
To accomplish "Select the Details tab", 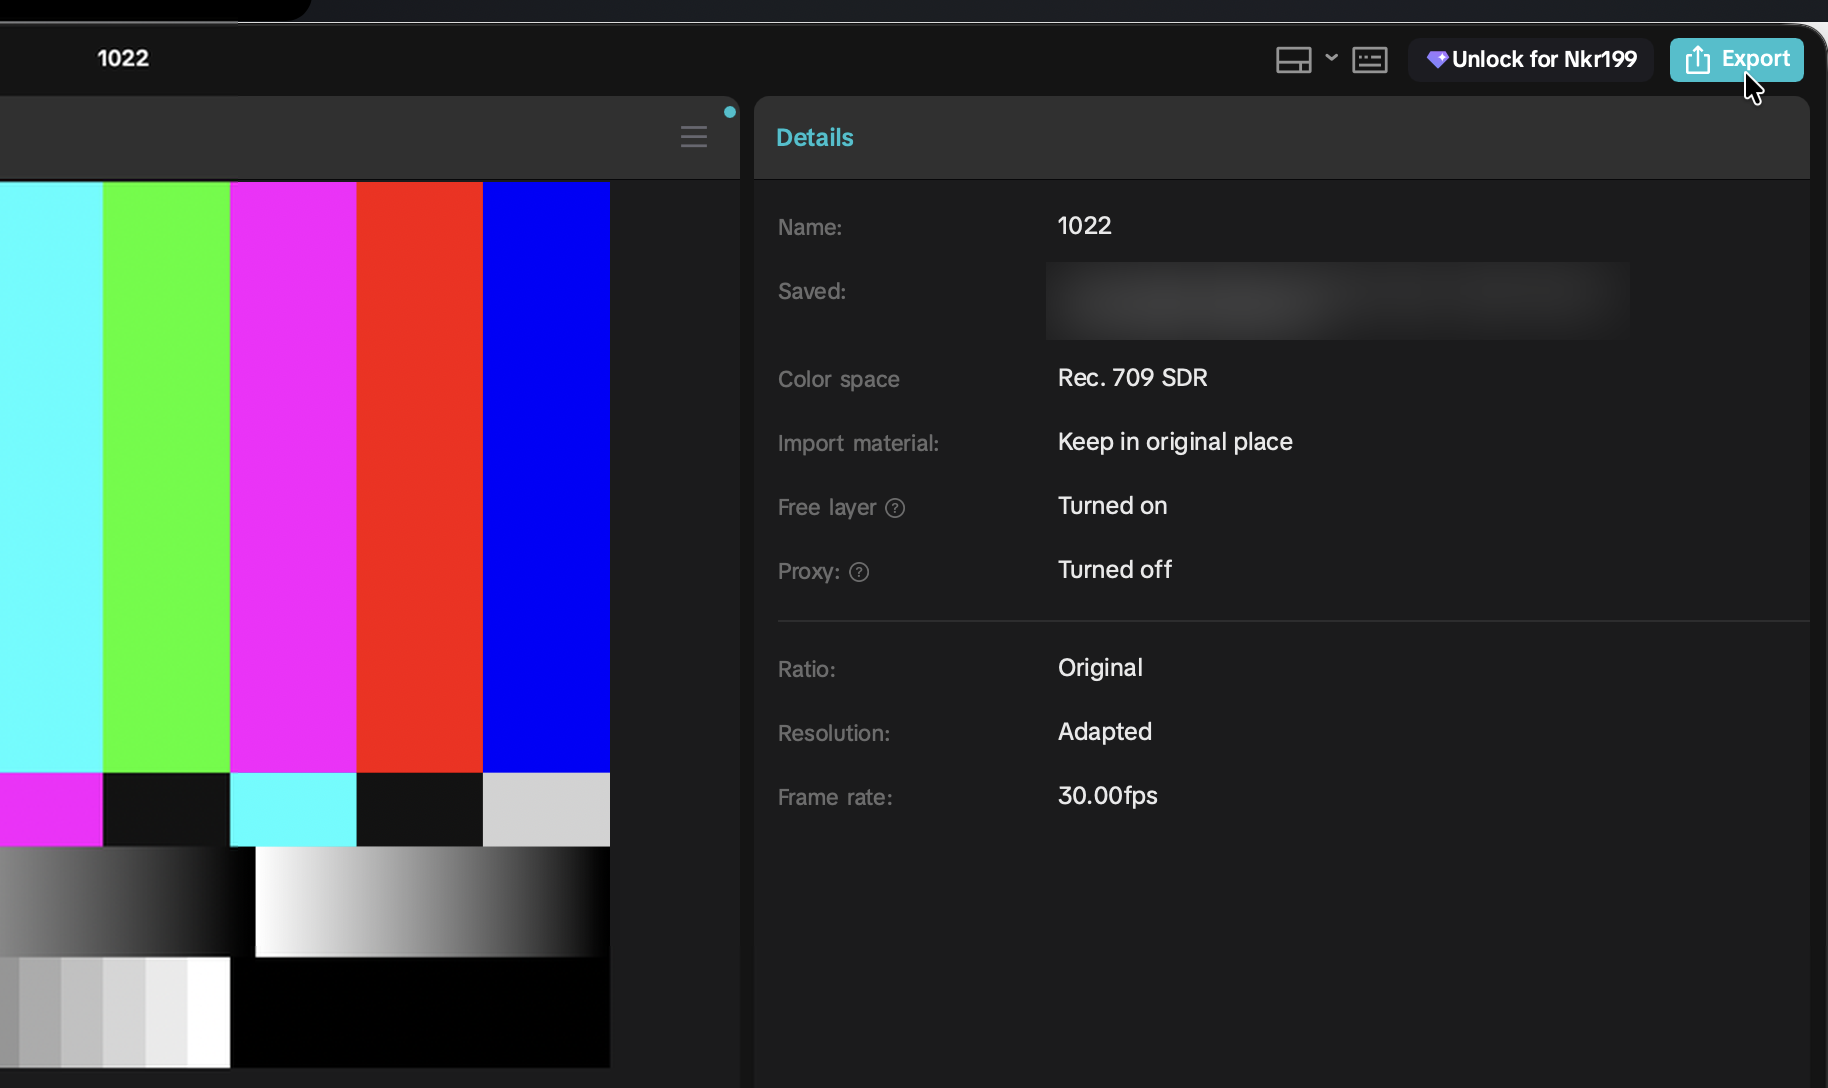I will click(815, 138).
